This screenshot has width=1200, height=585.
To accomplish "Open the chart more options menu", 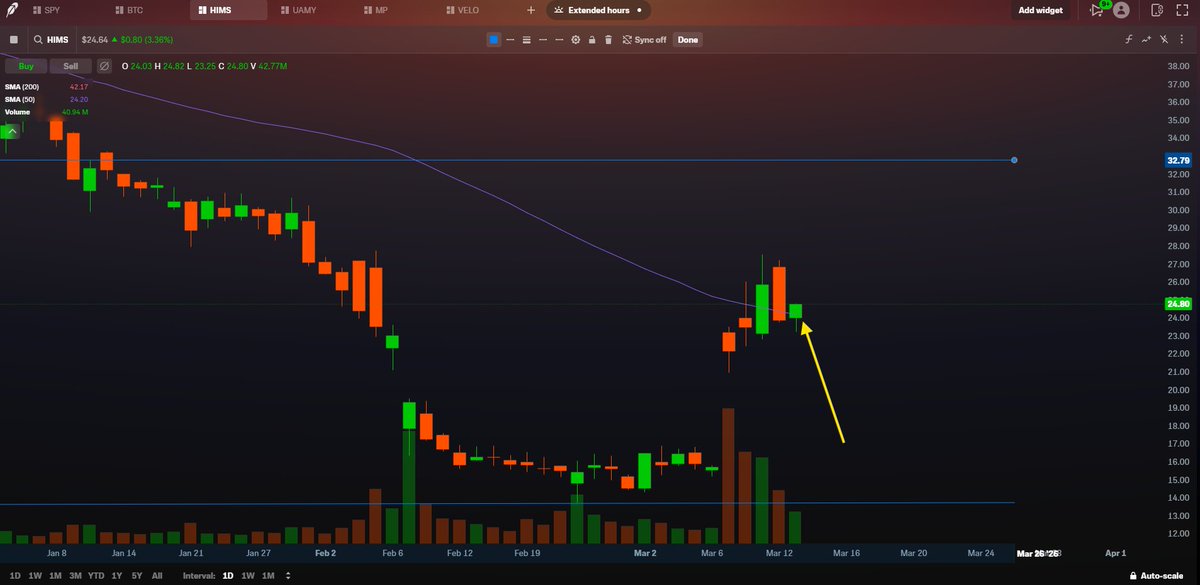I will (1182, 40).
